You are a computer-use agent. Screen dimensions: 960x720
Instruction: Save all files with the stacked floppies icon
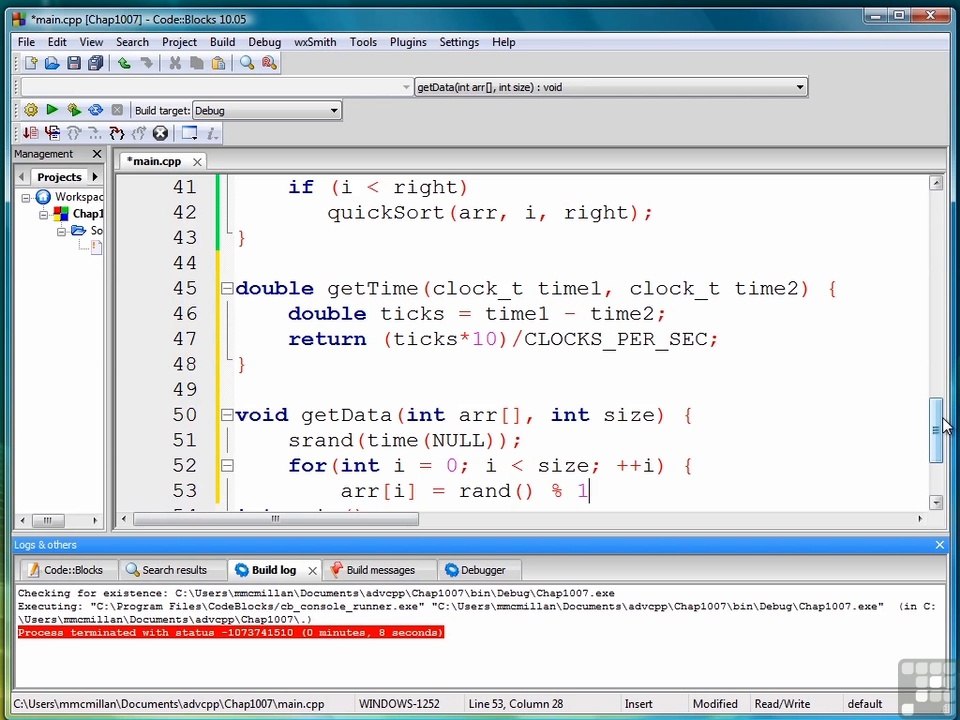point(96,63)
